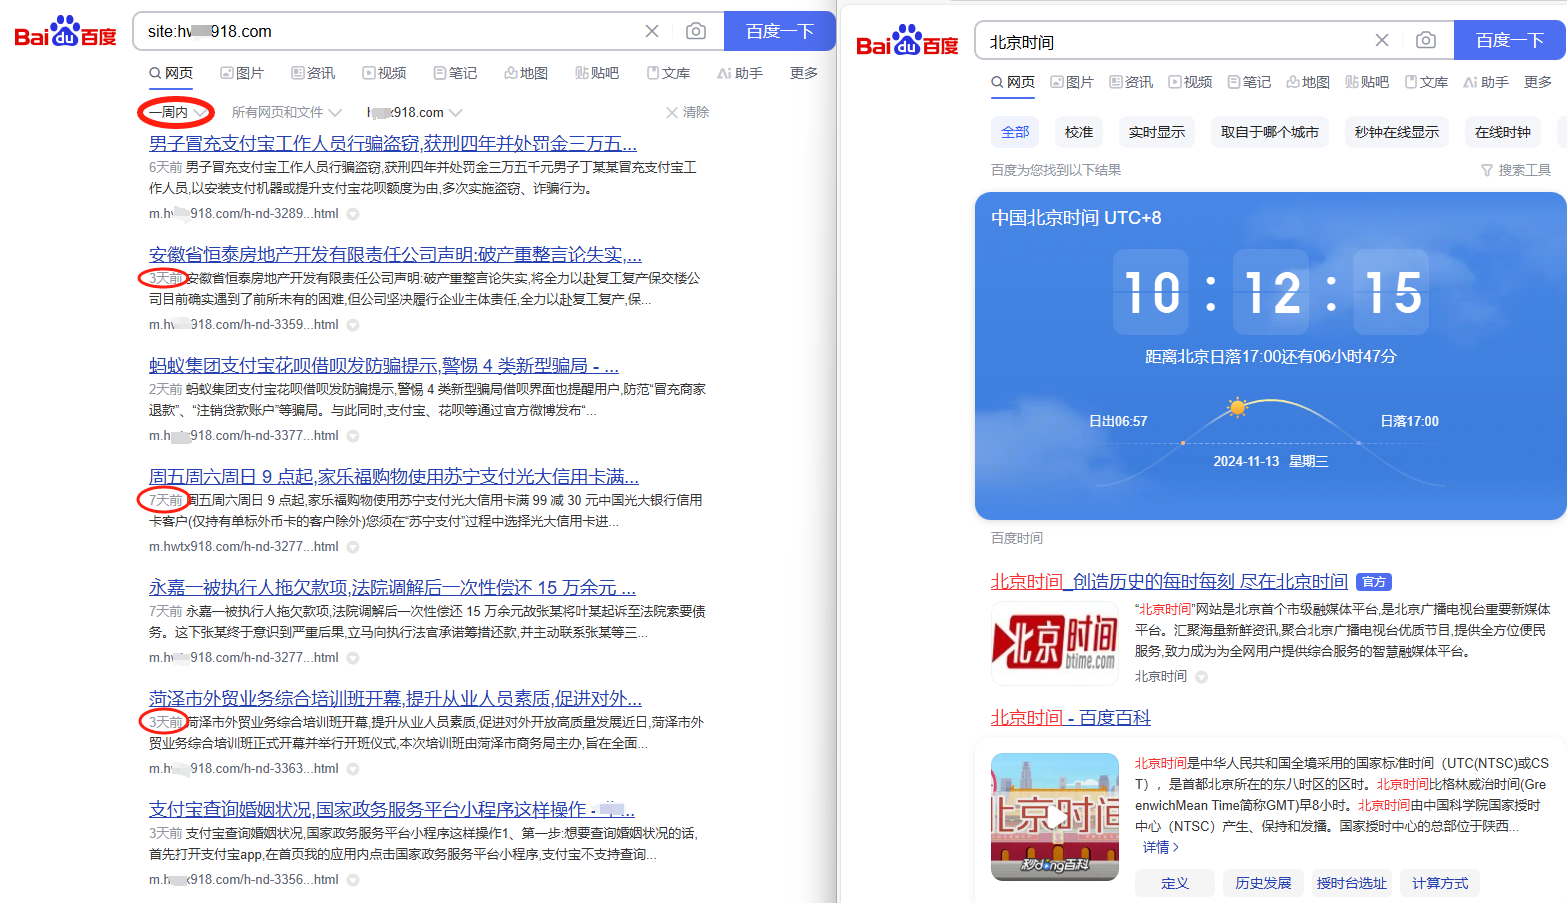Screen dimensions: 1567x903
Task: Click 清除 to clear search filters
Action: (688, 112)
